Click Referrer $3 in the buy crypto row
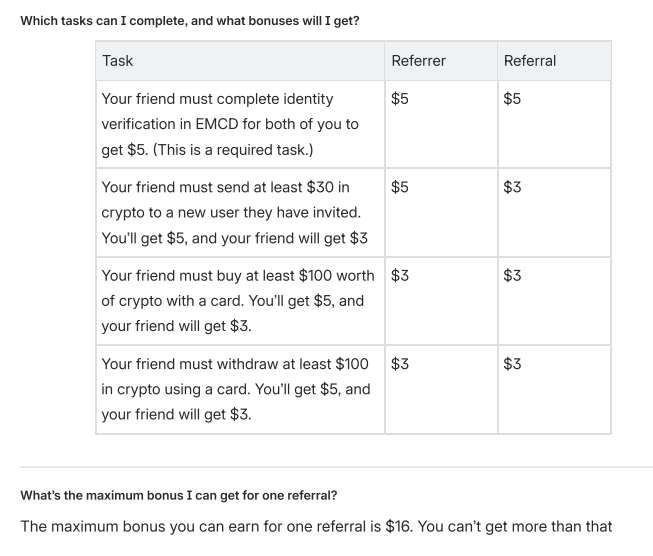This screenshot has width=653, height=556. (x=400, y=275)
